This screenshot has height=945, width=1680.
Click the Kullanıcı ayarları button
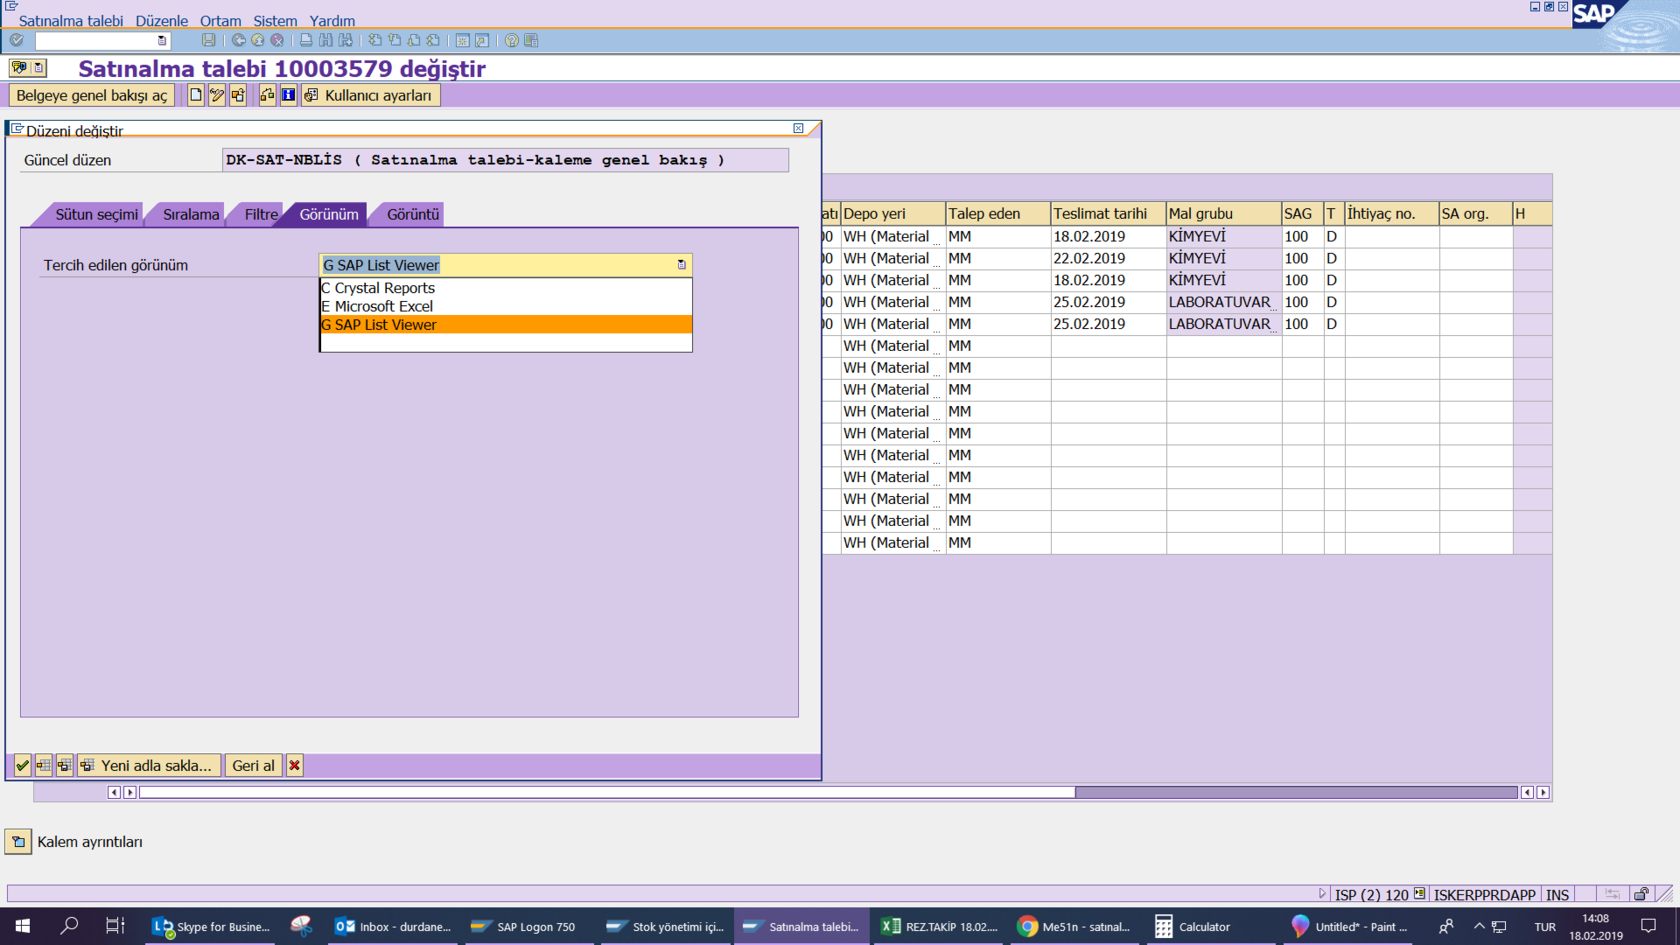coord(370,95)
